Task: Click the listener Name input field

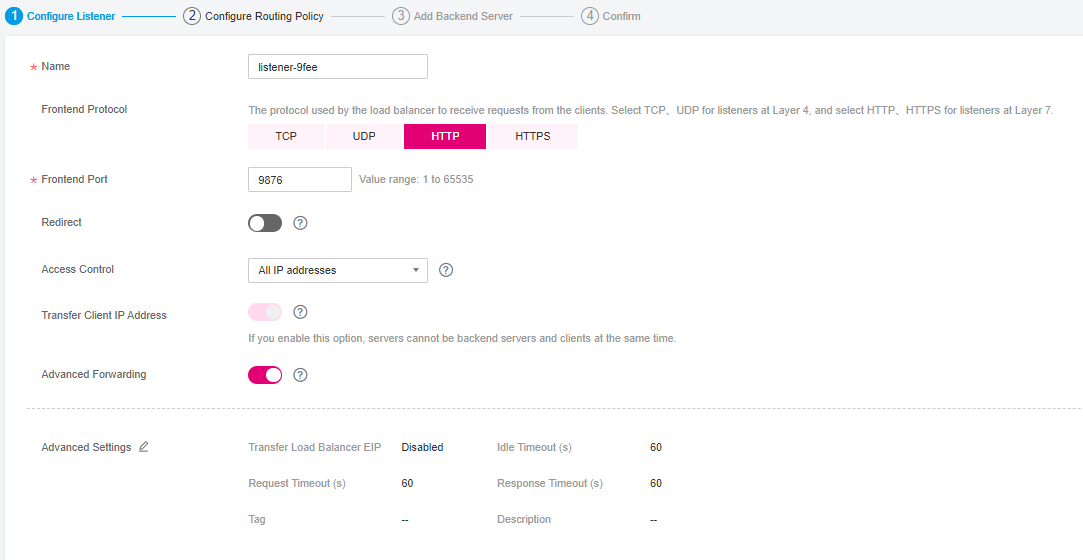Action: pos(337,66)
